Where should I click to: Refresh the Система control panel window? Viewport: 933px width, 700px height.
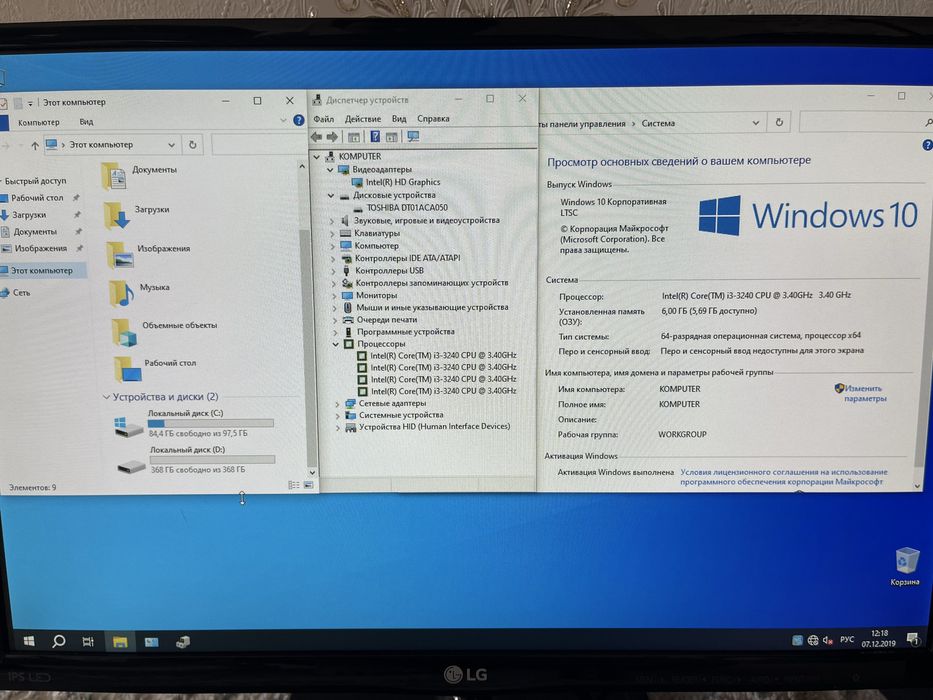coord(779,123)
